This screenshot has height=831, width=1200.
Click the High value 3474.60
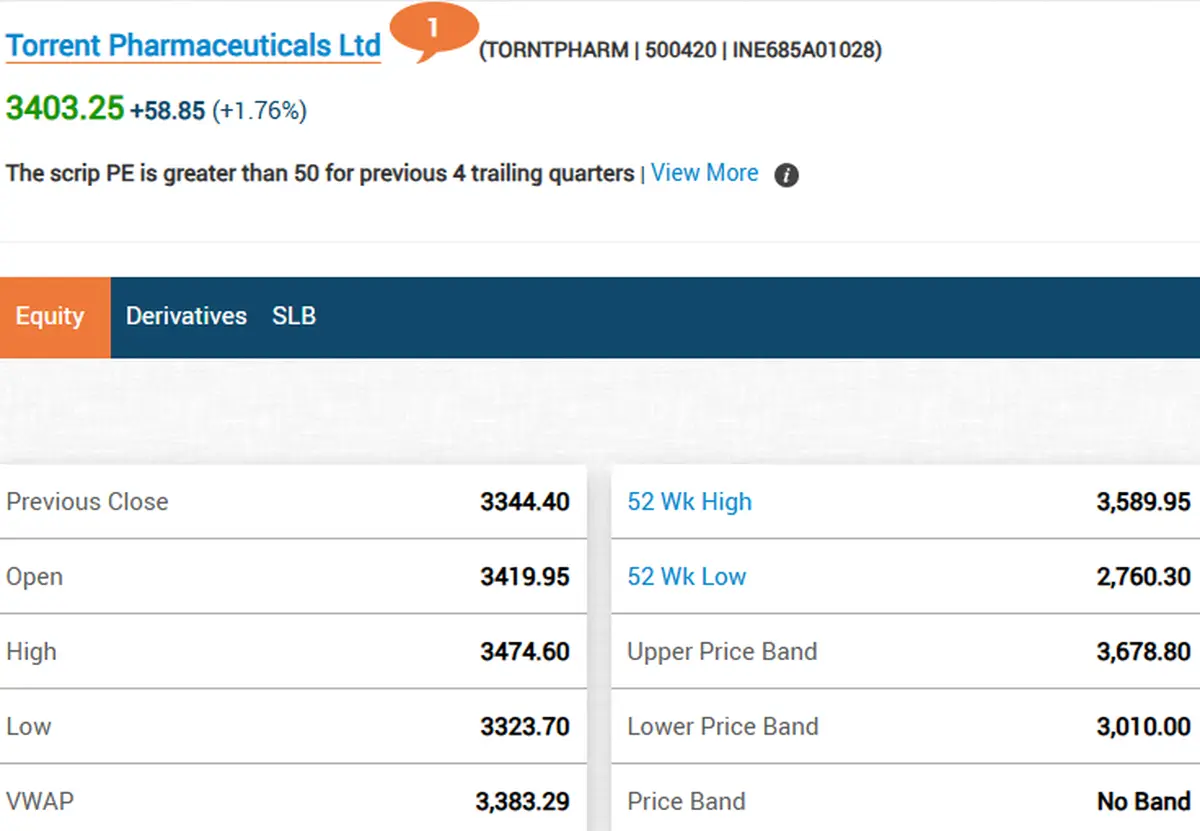click(x=525, y=652)
